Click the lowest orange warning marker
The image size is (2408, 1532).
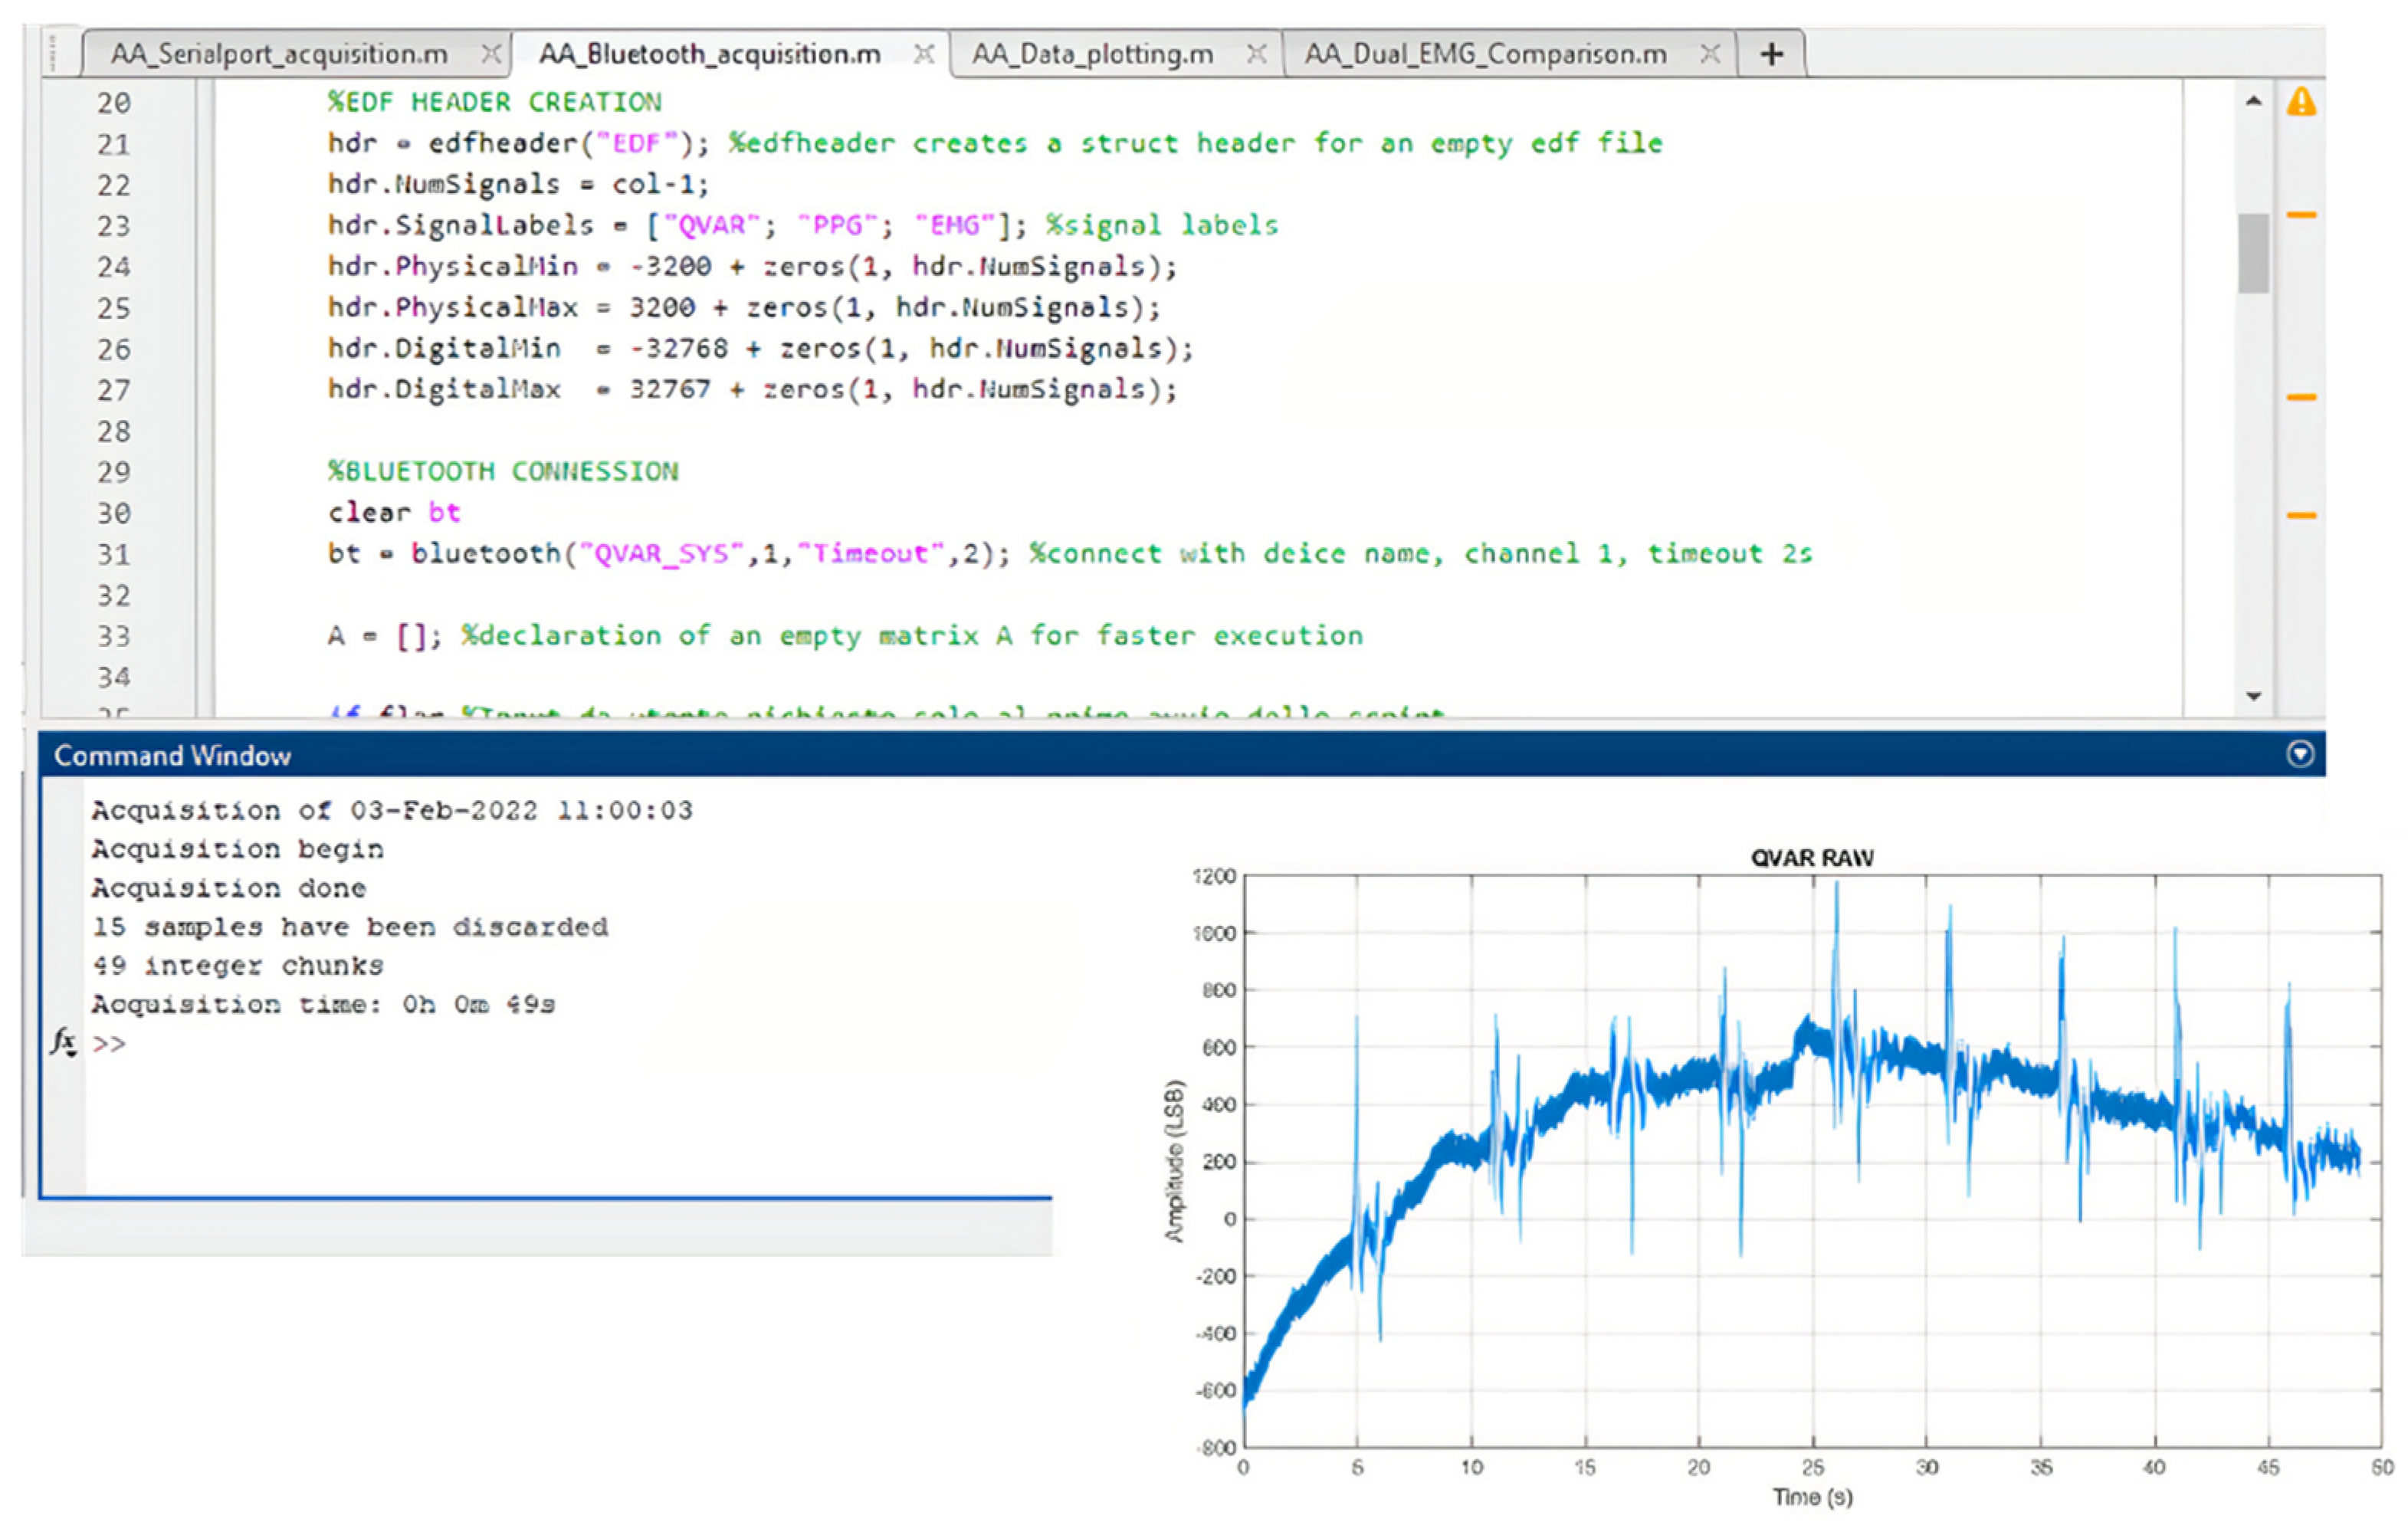pos(2301,516)
